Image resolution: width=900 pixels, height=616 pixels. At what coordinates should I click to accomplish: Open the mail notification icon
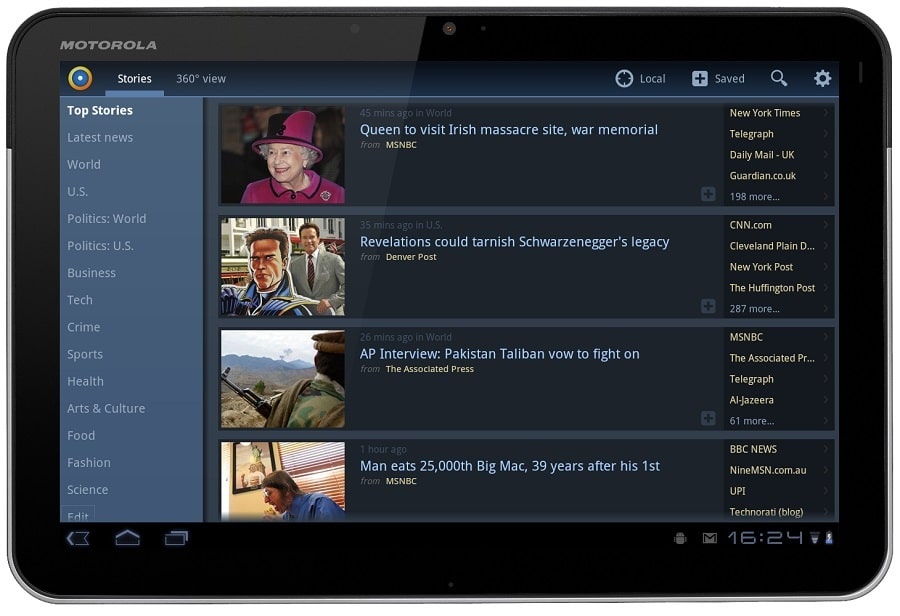click(710, 538)
